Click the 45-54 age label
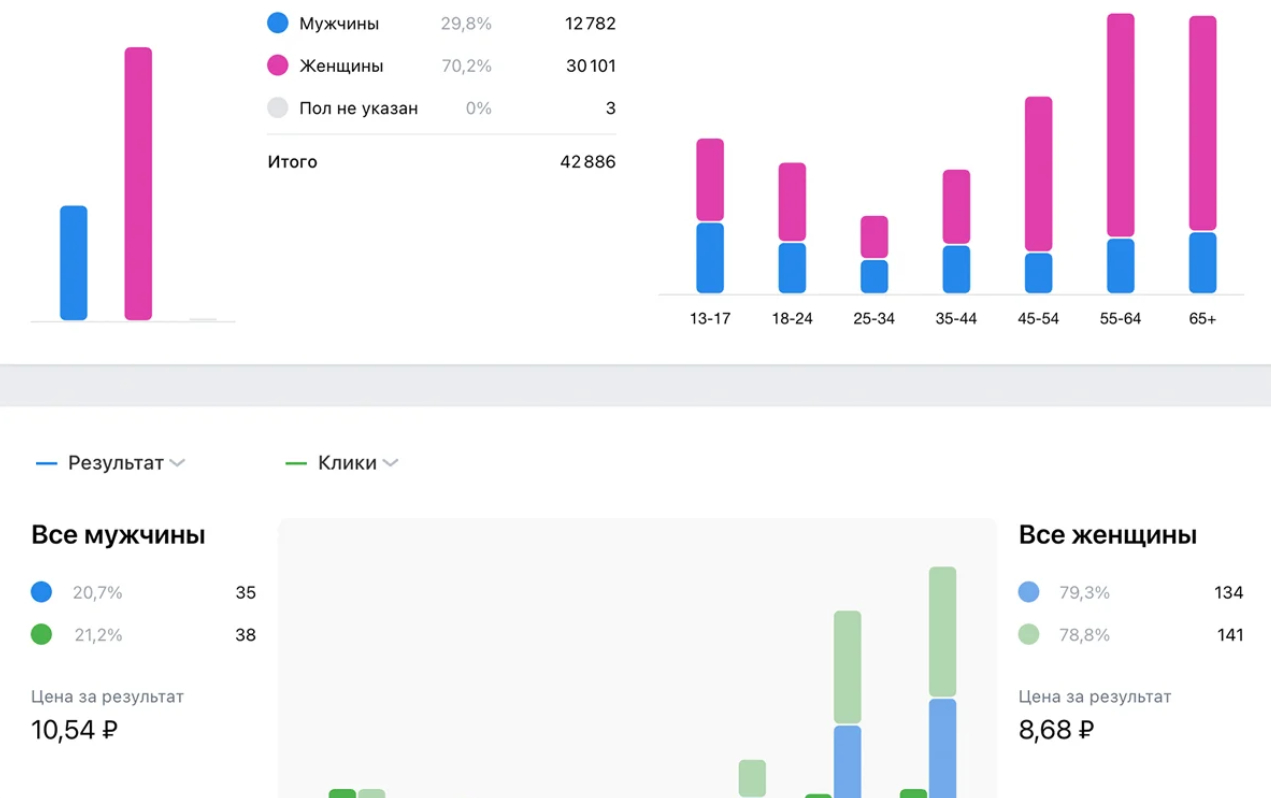Image resolution: width=1271 pixels, height=798 pixels. pos(1038,319)
